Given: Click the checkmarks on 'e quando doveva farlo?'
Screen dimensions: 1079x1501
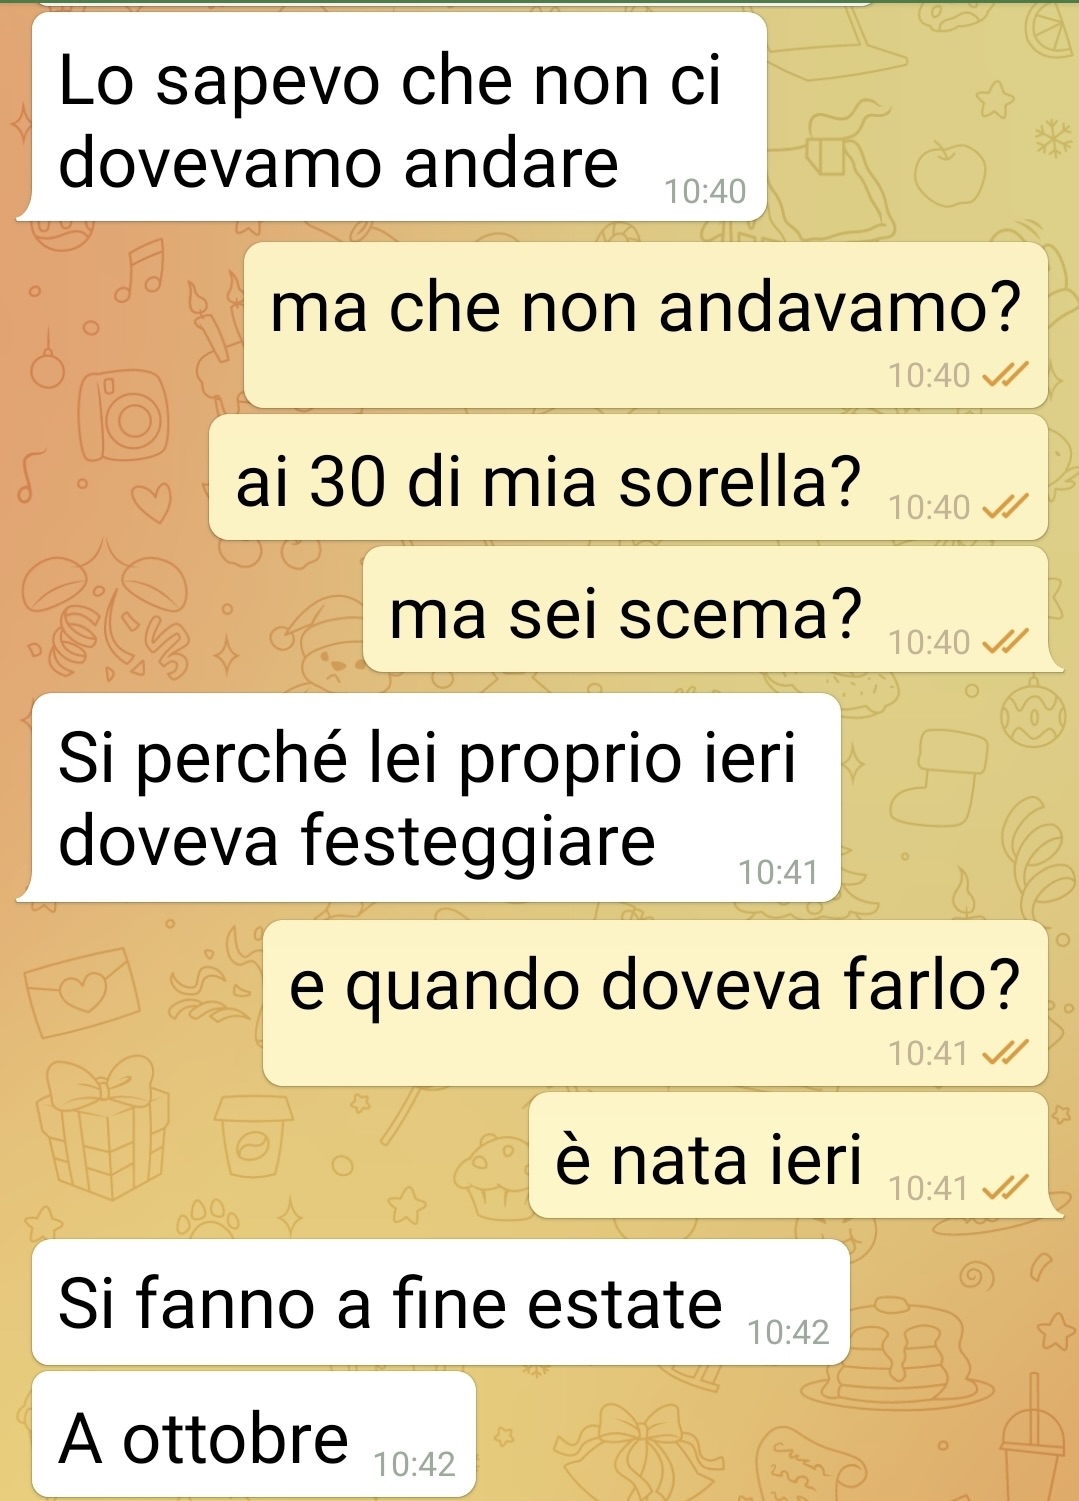Looking at the screenshot, I should (x=1004, y=1054).
